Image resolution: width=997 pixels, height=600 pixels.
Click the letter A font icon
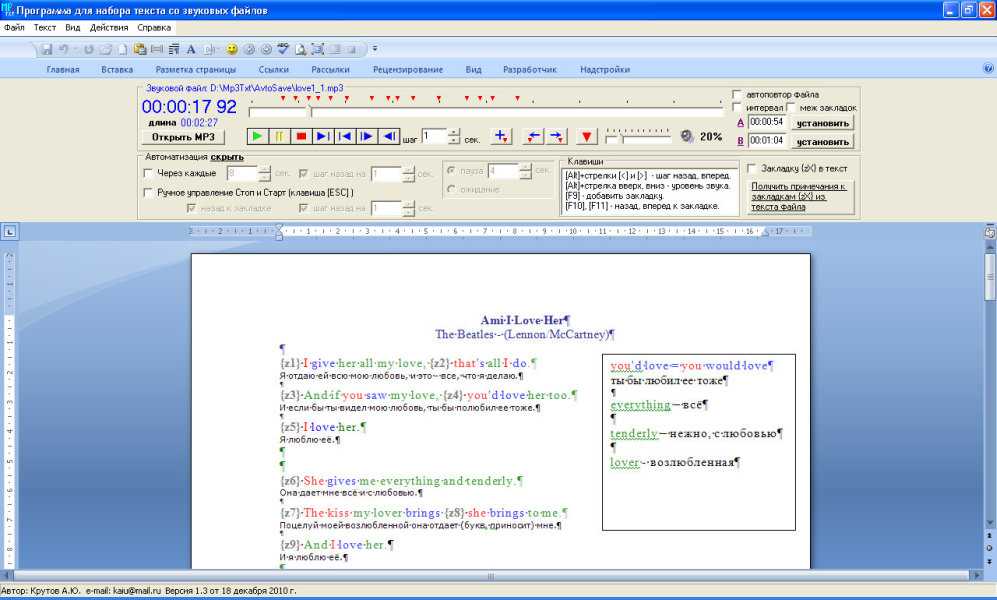[x=191, y=49]
